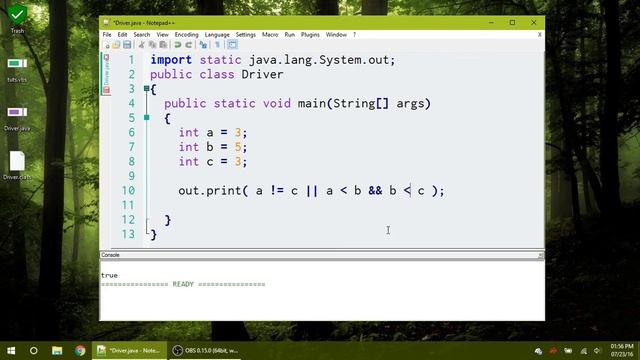Click 'main(String[] args)' on line 4

coord(364,104)
